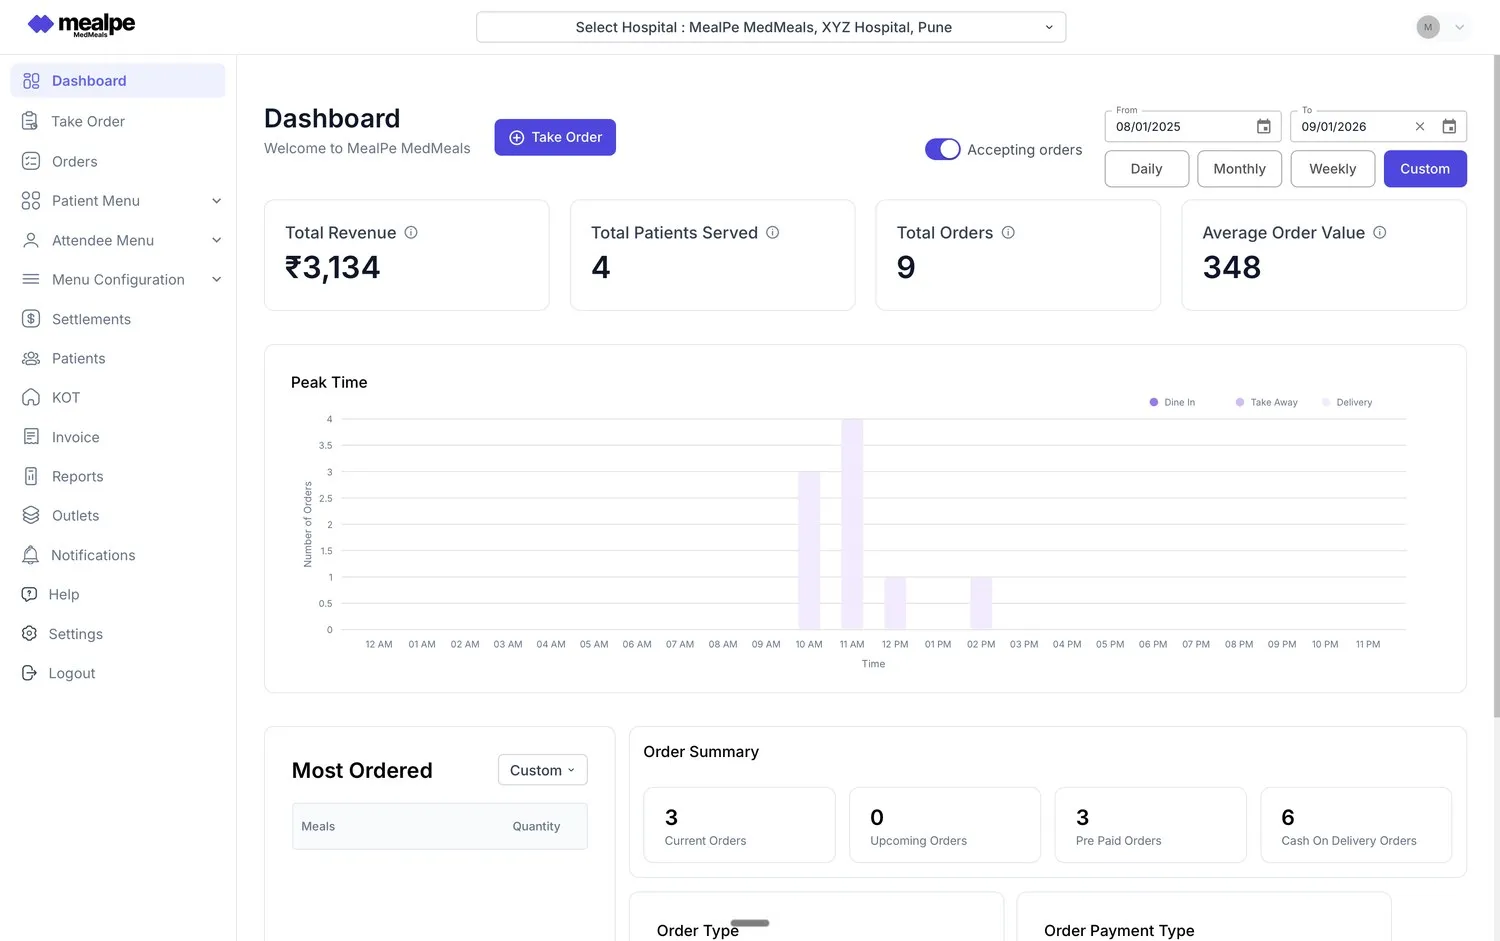Open the Most Ordered Custom dropdown
Screen dimensions: 1500x941
[x=543, y=770]
